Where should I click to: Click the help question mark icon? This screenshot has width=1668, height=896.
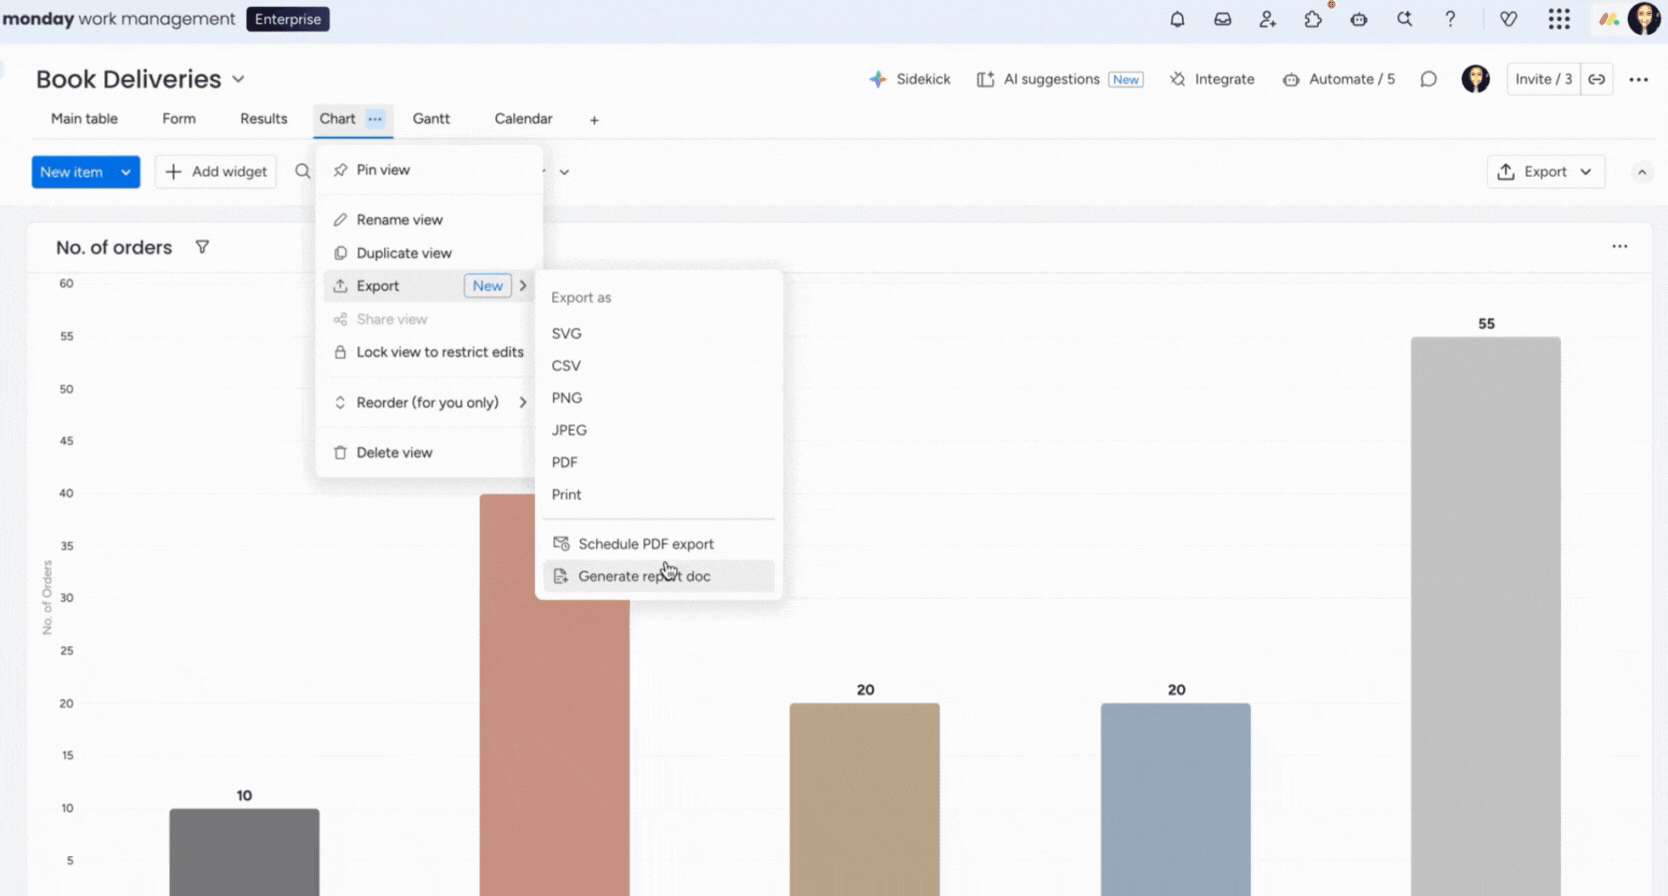[x=1450, y=19]
